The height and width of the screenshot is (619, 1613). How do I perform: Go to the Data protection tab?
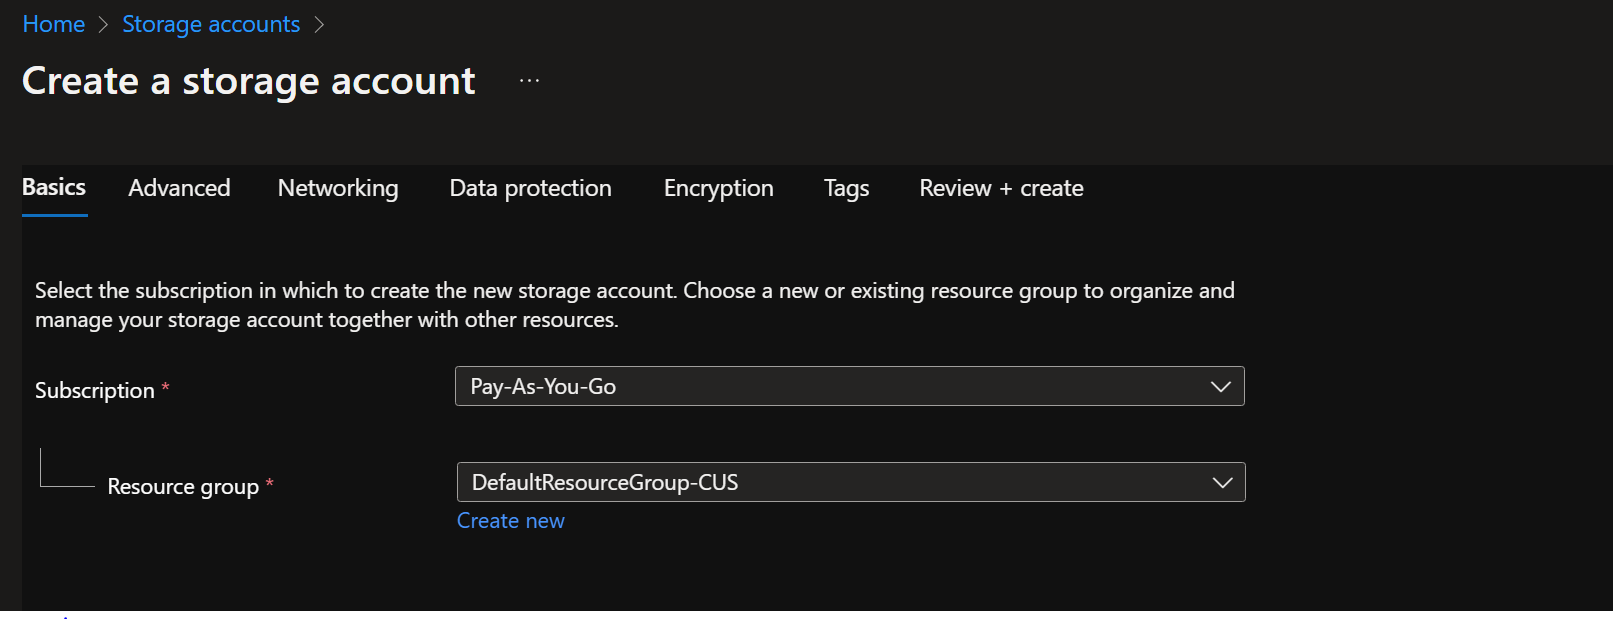tap(530, 188)
